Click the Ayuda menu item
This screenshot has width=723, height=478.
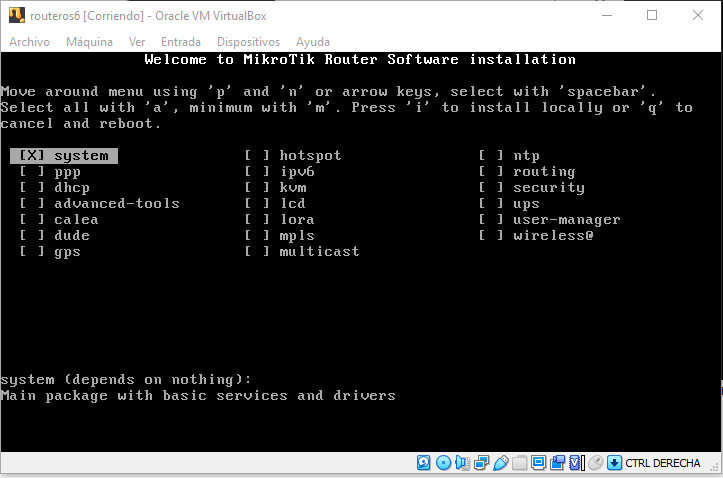click(x=313, y=42)
